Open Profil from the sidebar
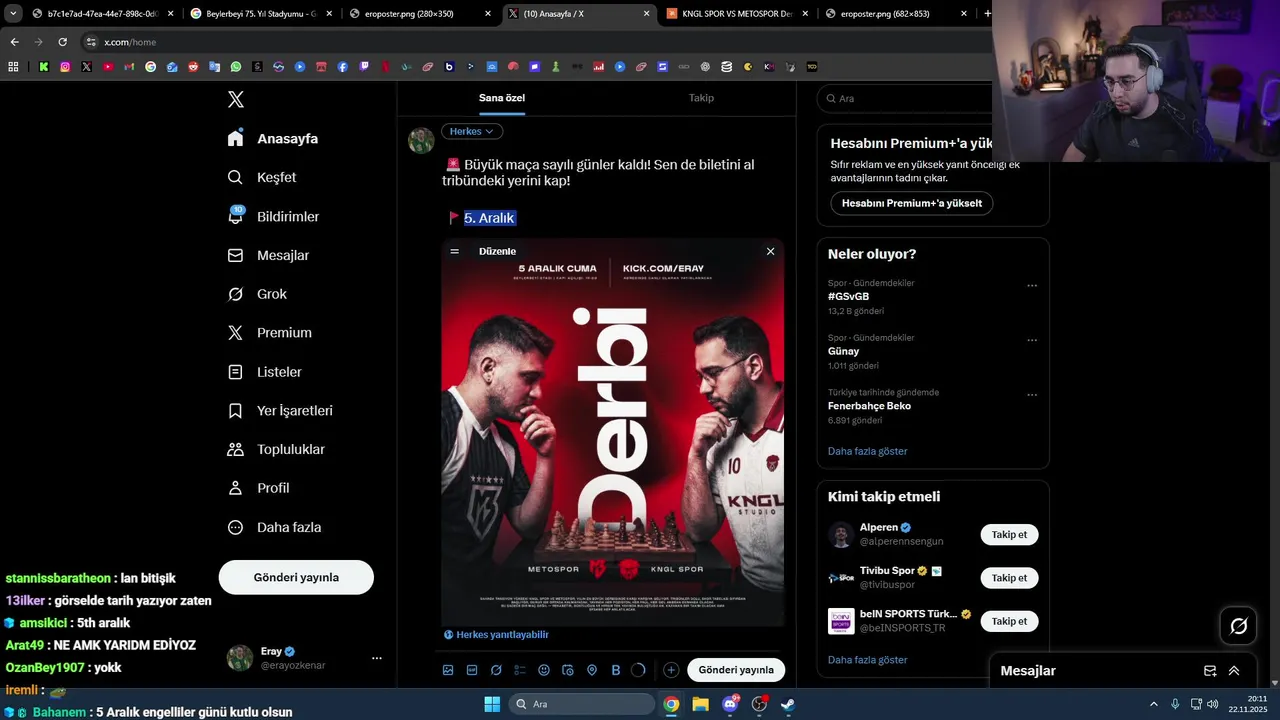 (x=258, y=488)
